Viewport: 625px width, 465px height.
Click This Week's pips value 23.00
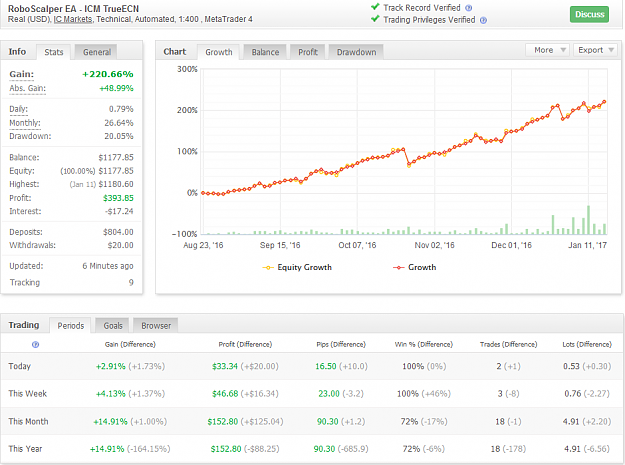[328, 394]
